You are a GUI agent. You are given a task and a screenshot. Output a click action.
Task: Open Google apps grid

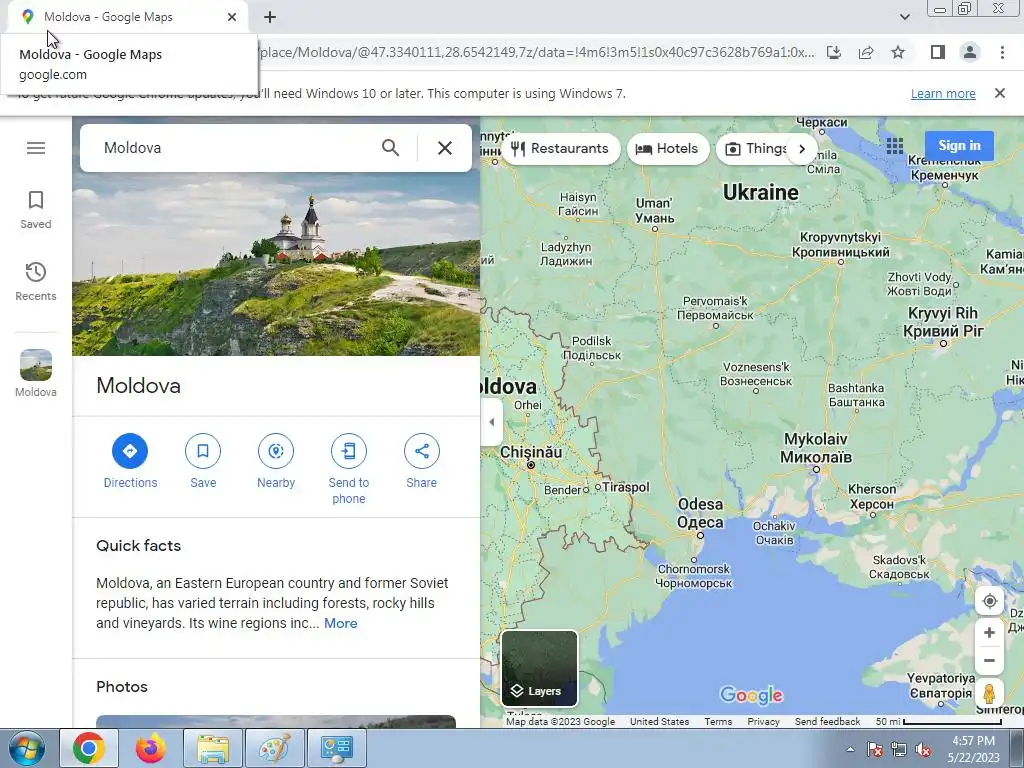pos(895,146)
